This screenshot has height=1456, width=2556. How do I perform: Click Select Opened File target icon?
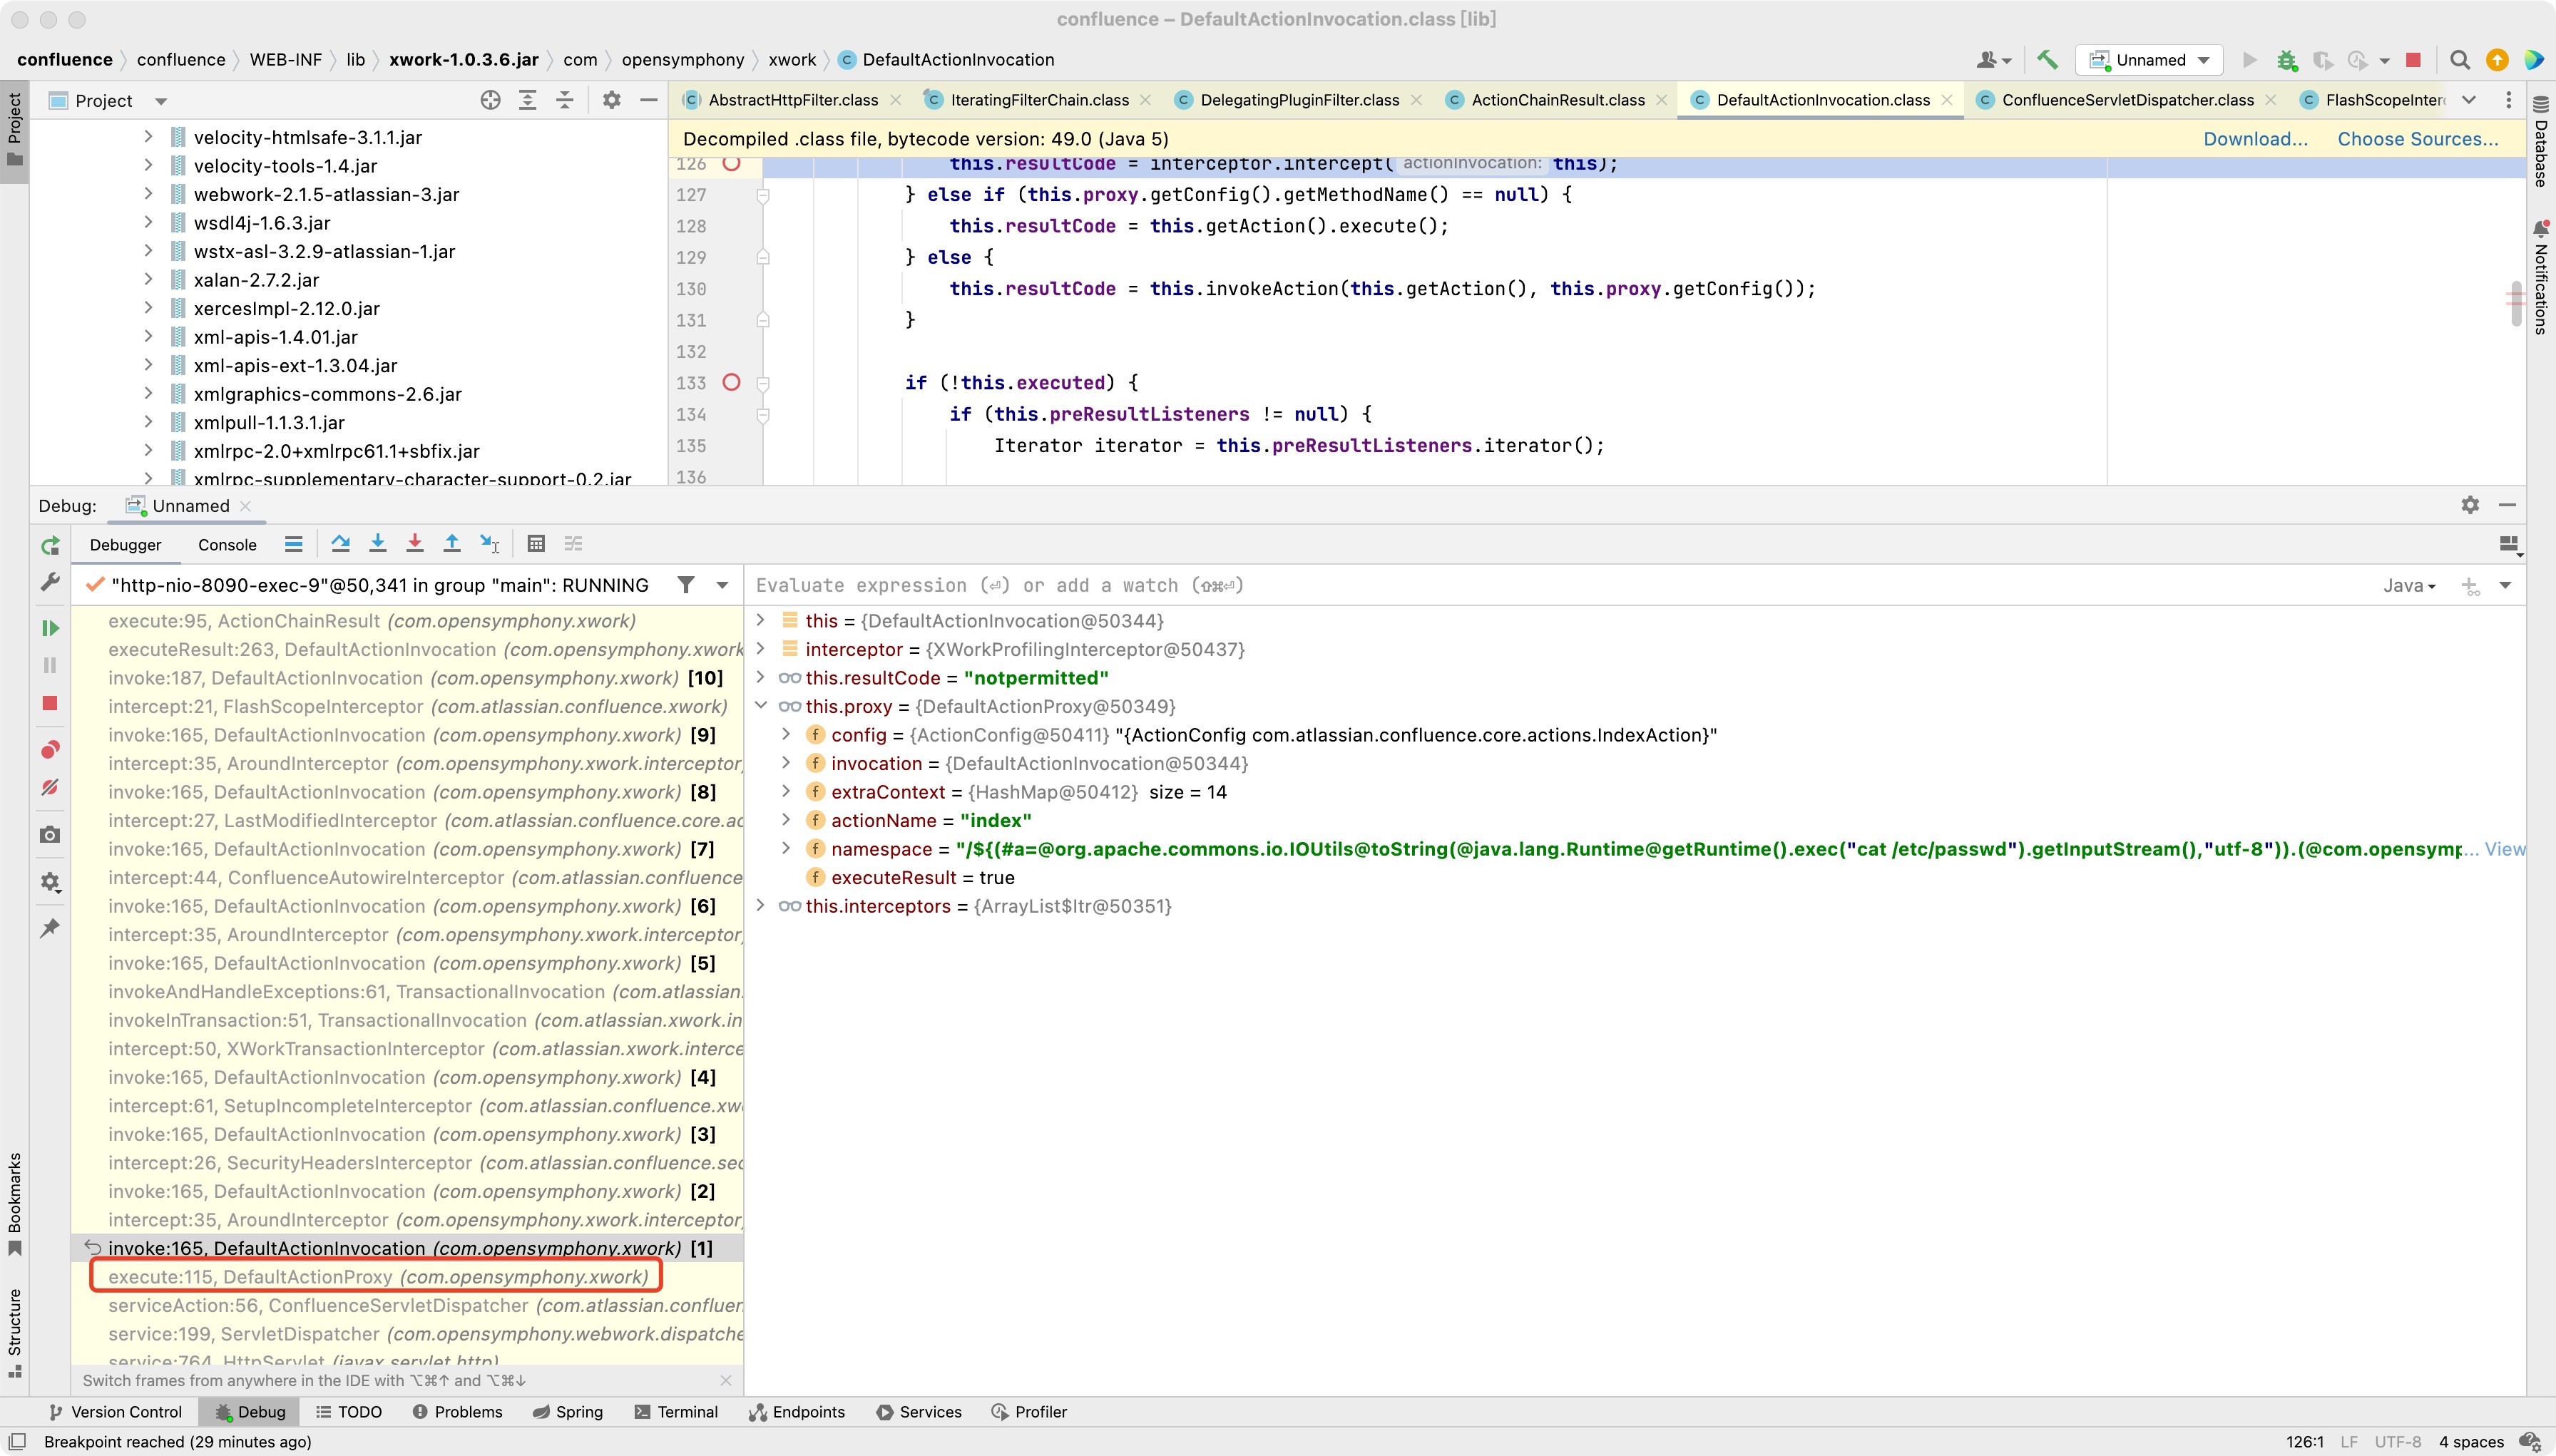(x=490, y=100)
